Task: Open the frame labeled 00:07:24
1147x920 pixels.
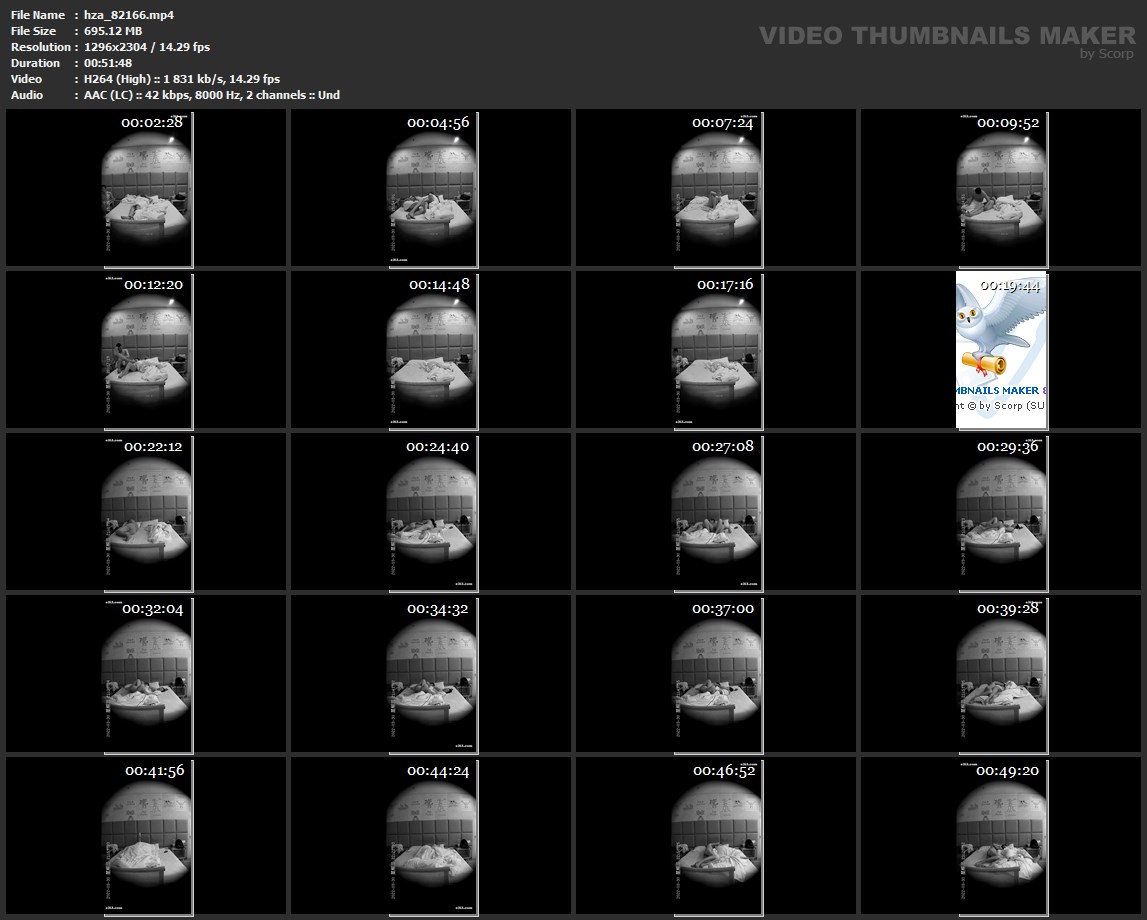Action: [716, 187]
